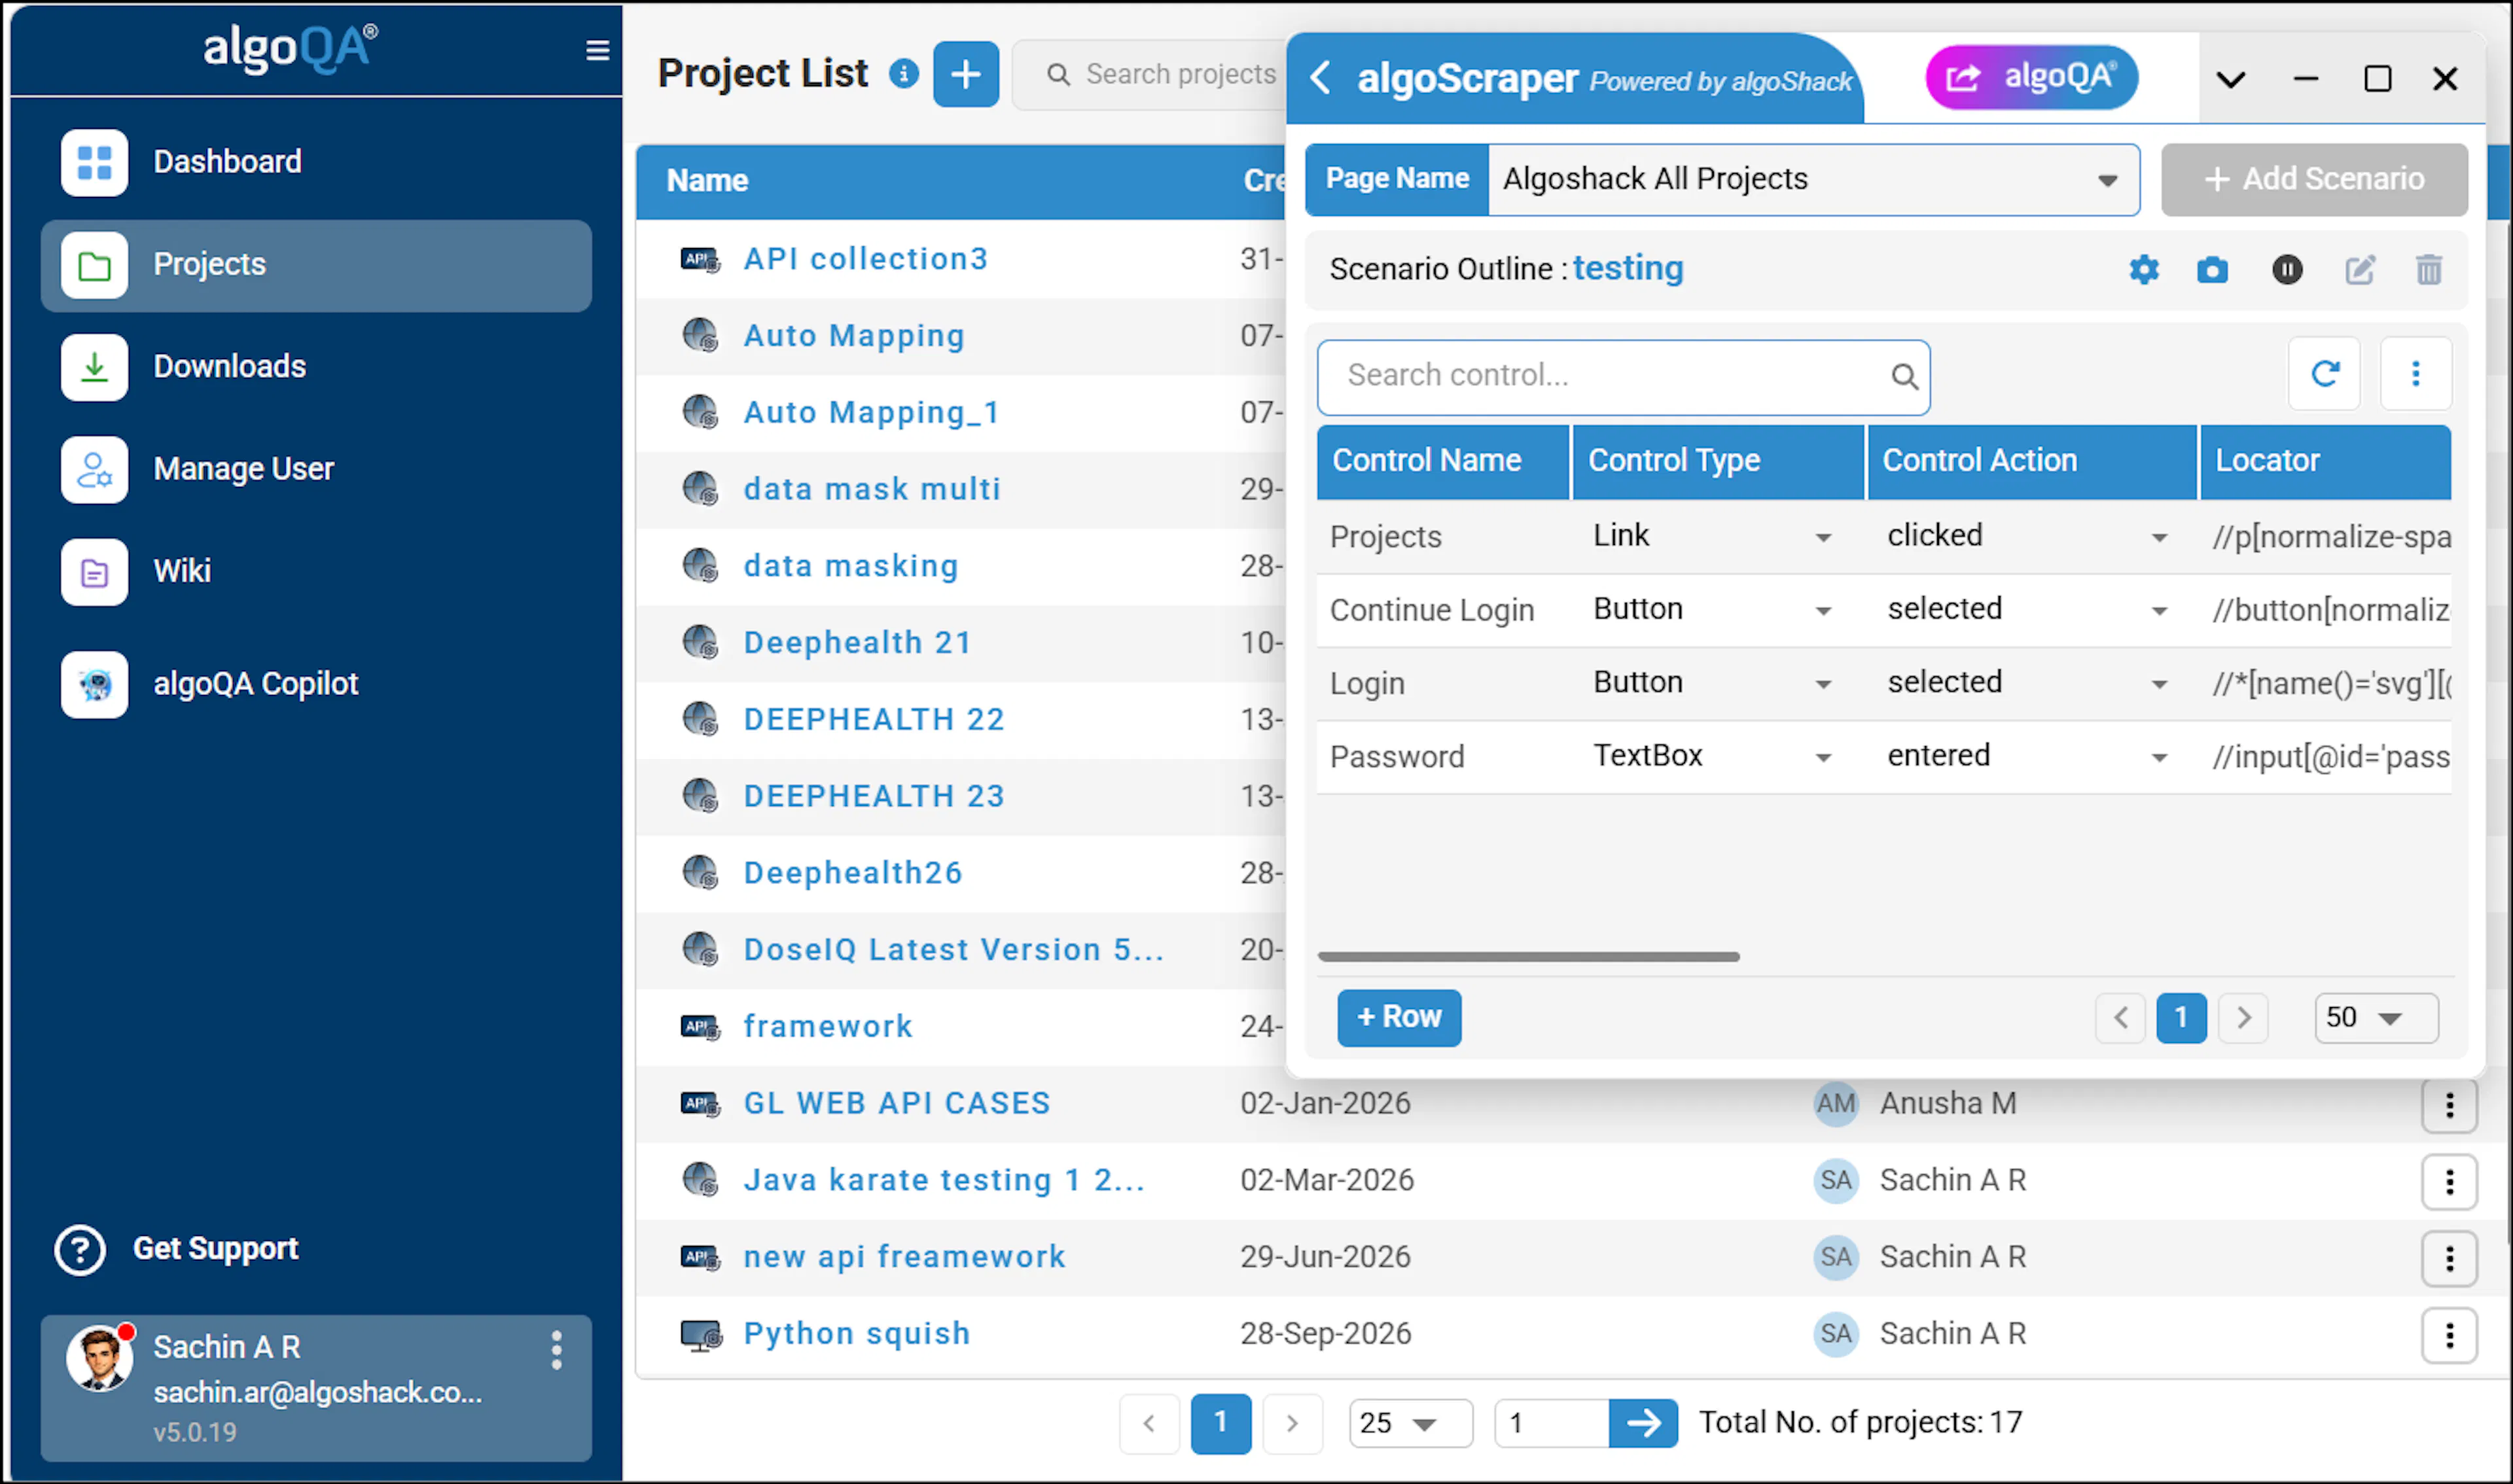
Task: Expand the Page Name dropdown
Action: (2107, 180)
